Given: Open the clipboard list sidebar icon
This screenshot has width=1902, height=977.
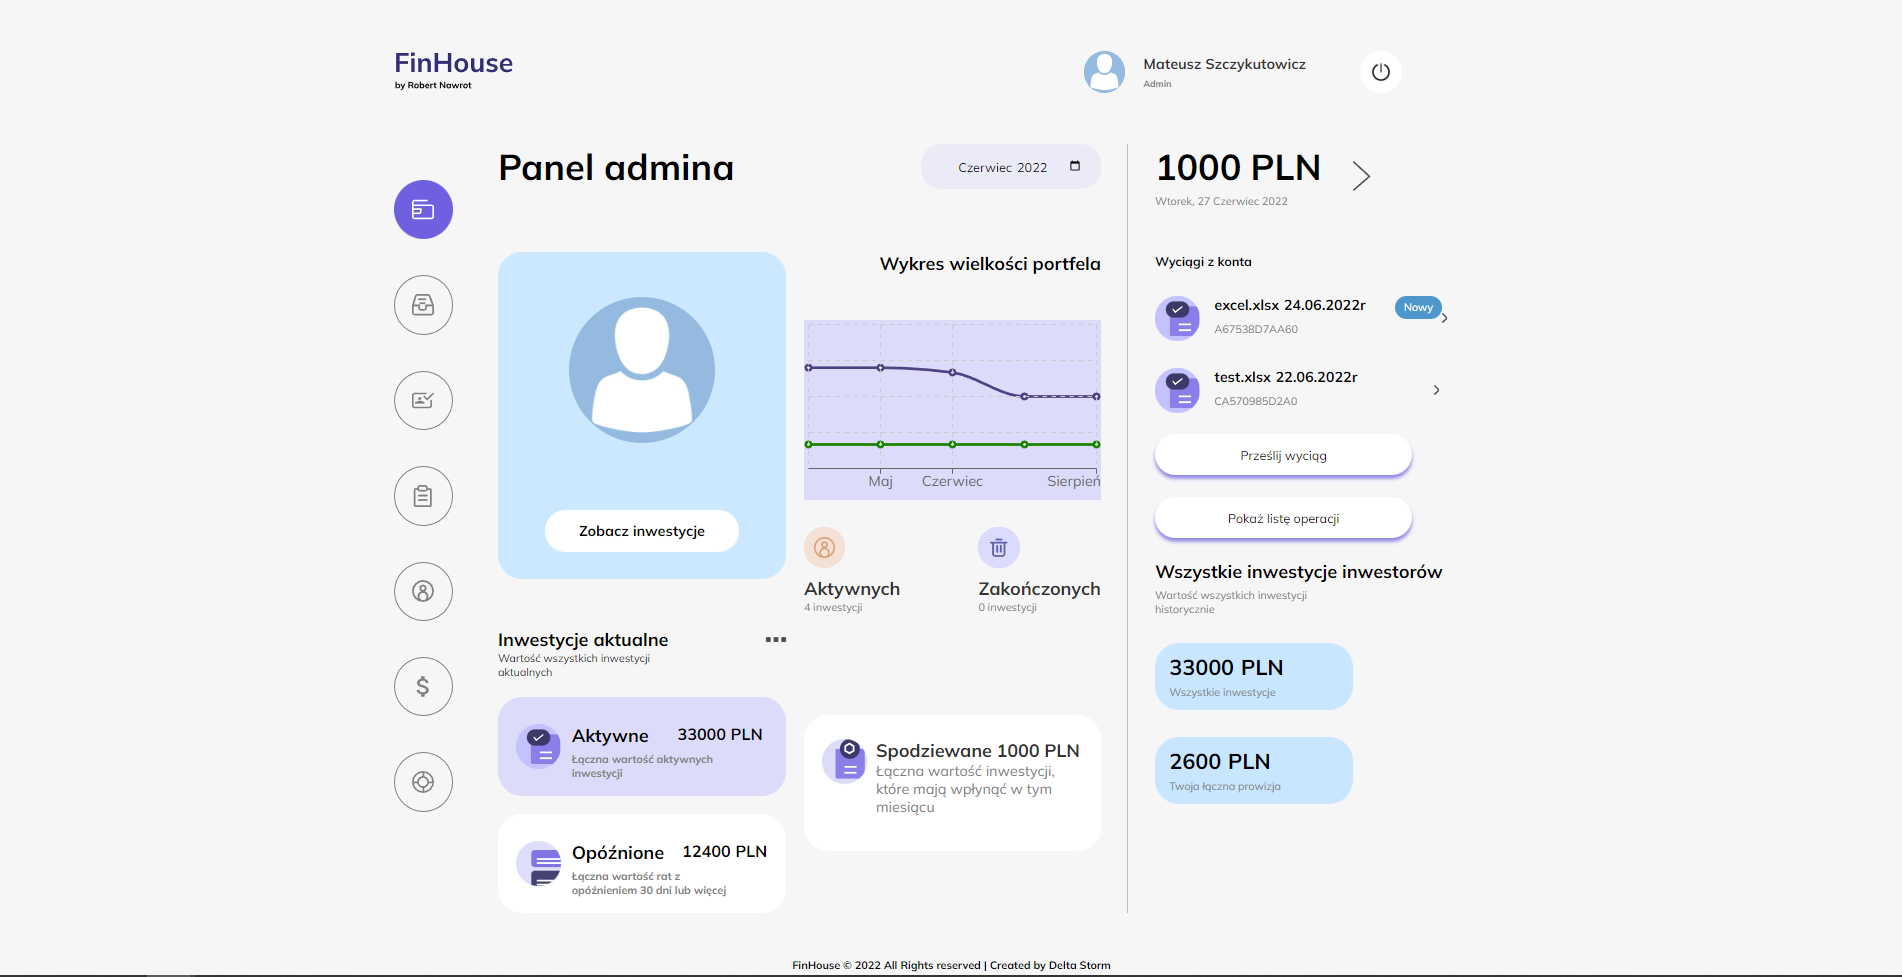Looking at the screenshot, I should (x=423, y=496).
